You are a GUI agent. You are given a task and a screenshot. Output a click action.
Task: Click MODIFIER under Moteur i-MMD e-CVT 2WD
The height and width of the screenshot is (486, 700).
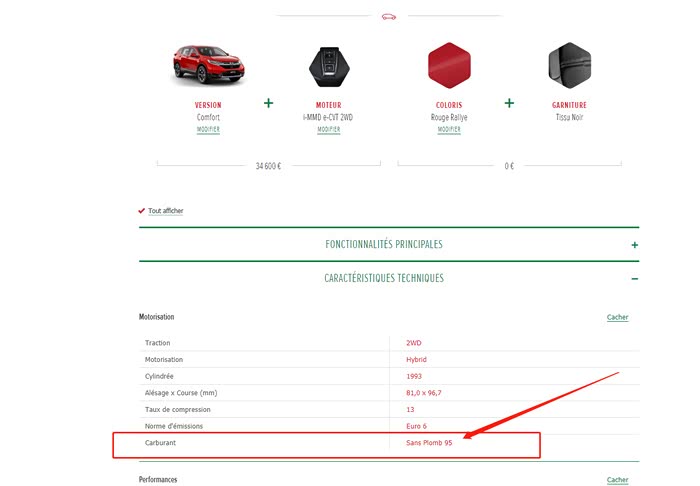pyautogui.click(x=329, y=129)
